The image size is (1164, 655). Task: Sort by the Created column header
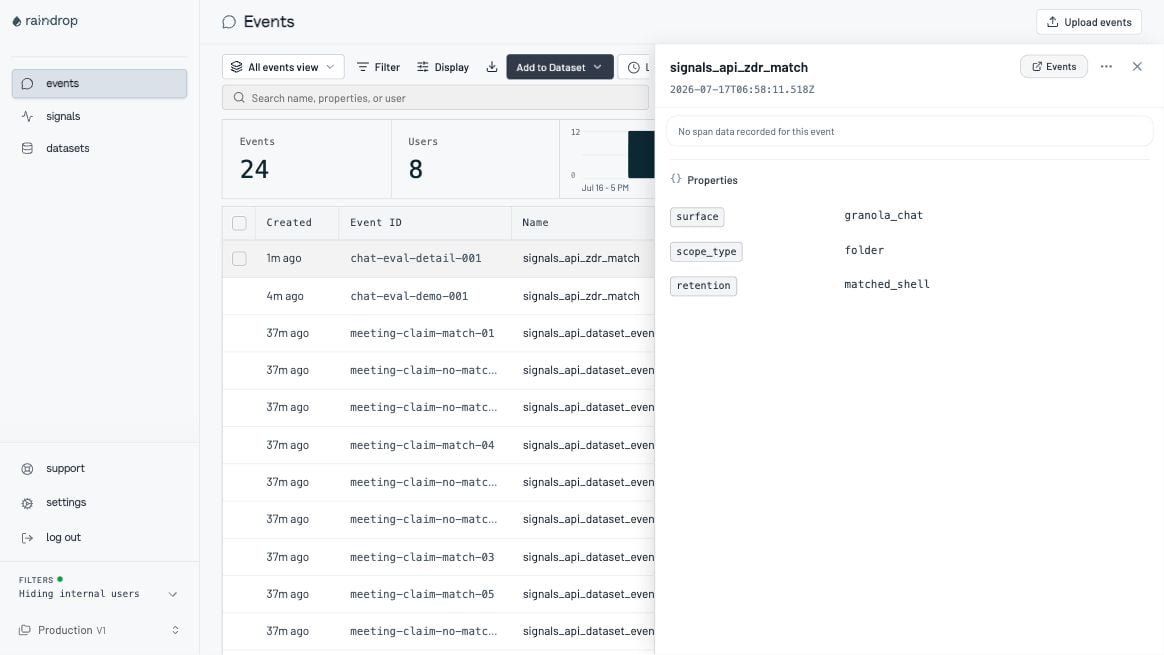(x=289, y=222)
